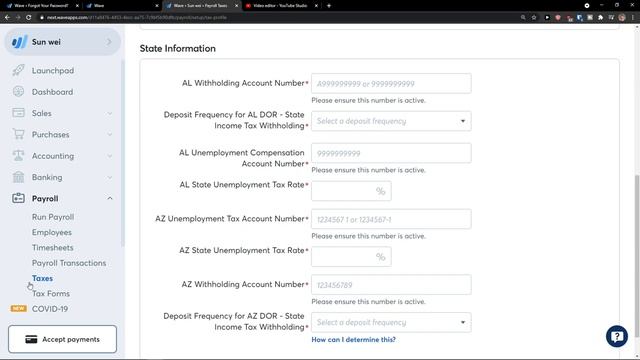Click the Banking building icon

tap(18, 177)
